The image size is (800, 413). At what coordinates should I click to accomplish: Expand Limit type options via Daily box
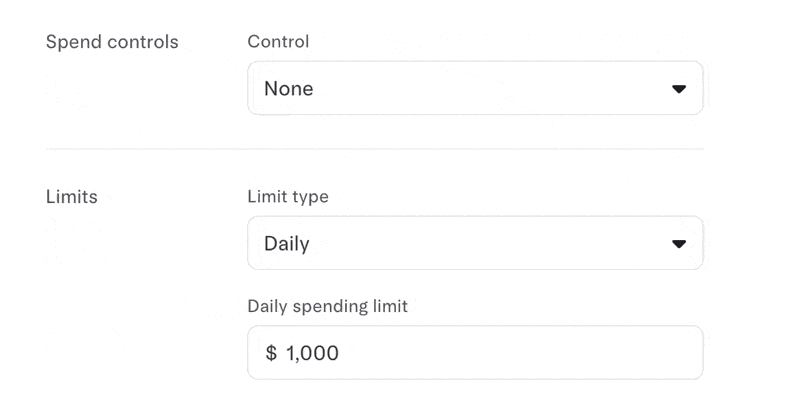tap(475, 243)
